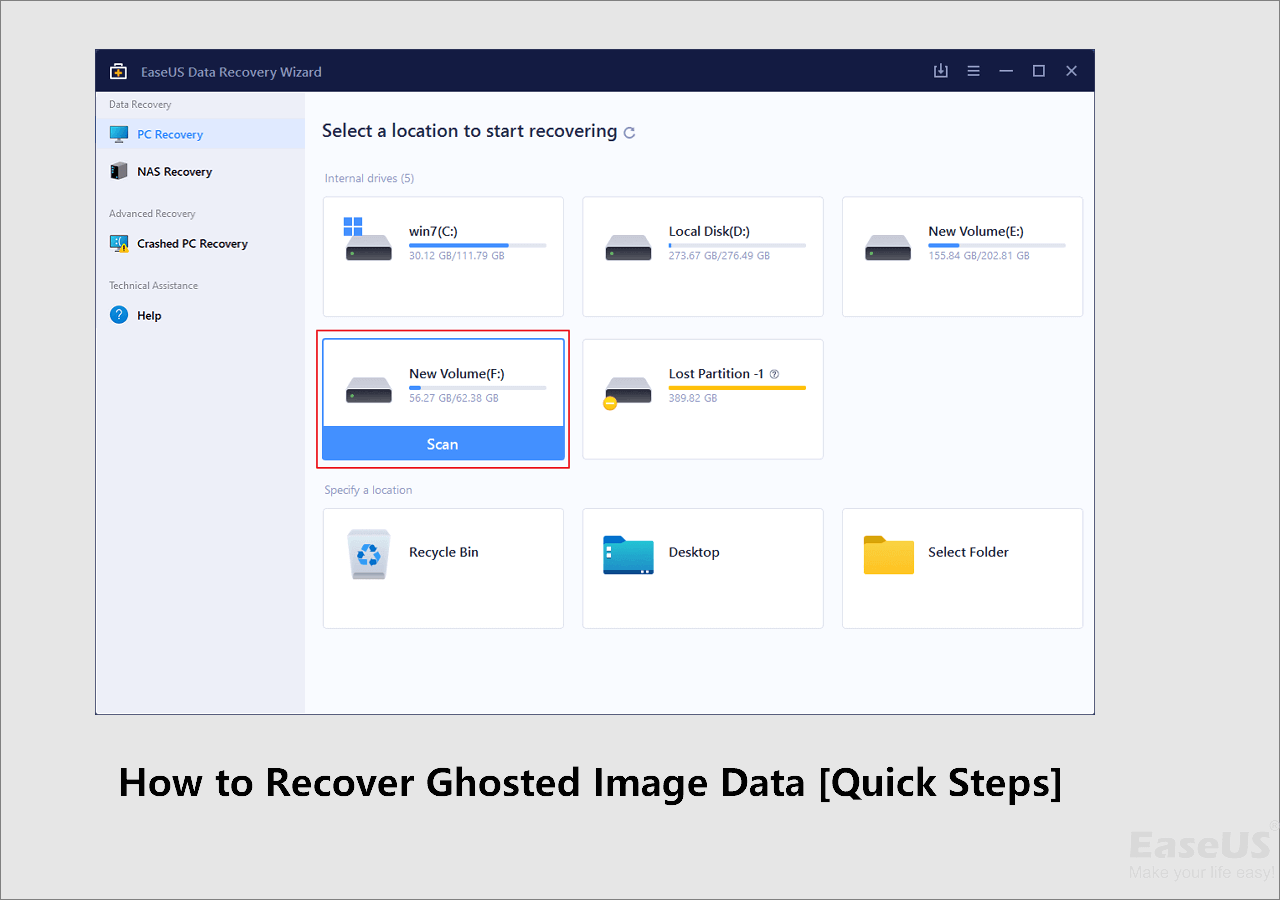Viewport: 1280px width, 900px height.
Task: Click the 273.67 GB/276.49 GB size text
Action: 719,256
